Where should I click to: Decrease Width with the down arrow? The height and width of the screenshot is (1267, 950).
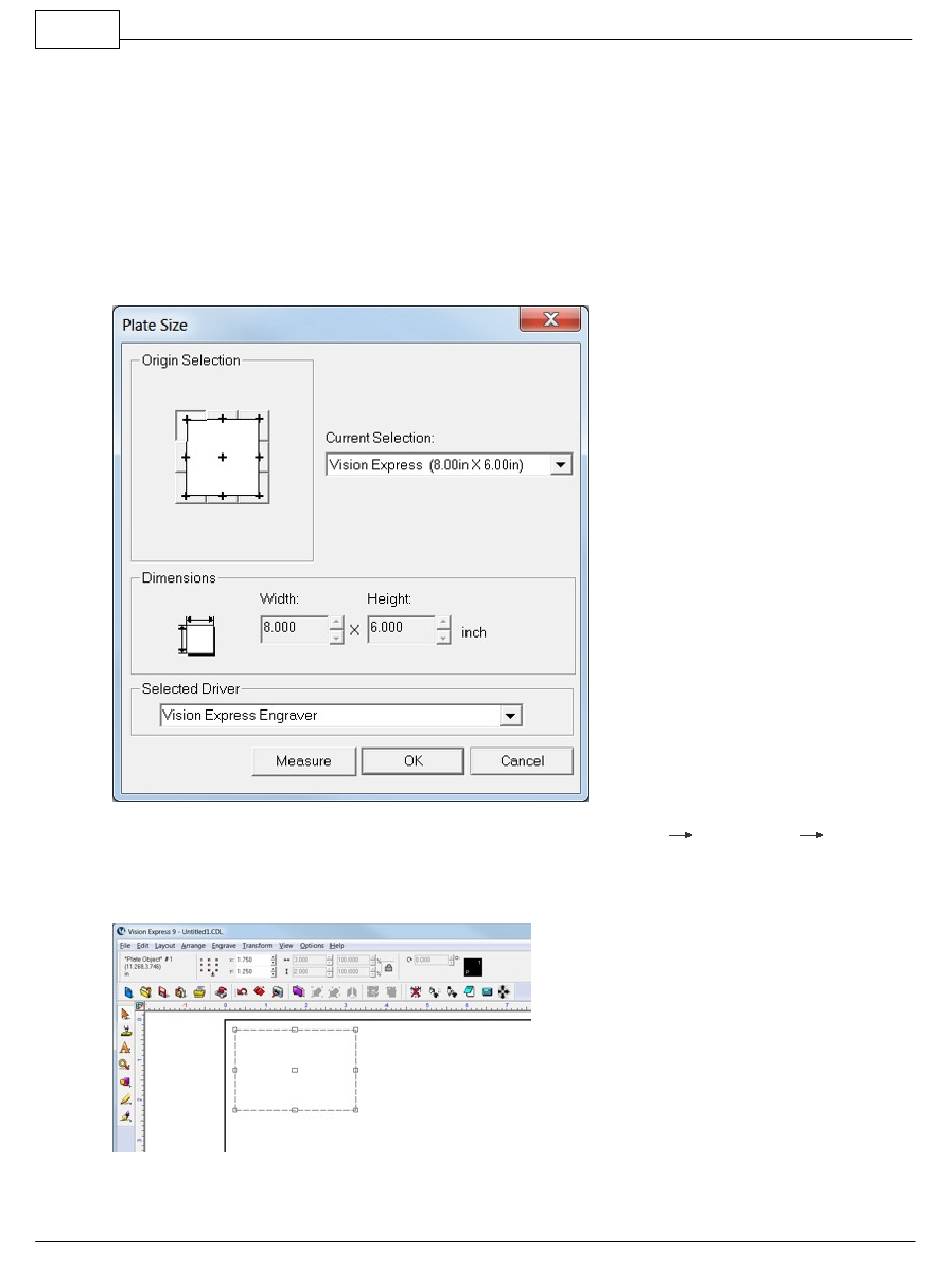click(x=337, y=637)
